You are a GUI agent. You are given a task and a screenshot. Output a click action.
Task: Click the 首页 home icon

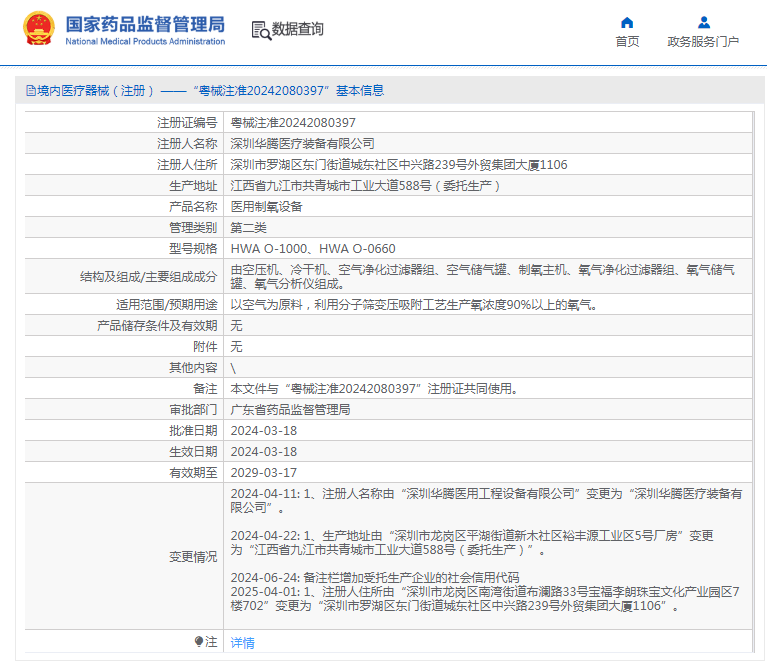(x=627, y=23)
